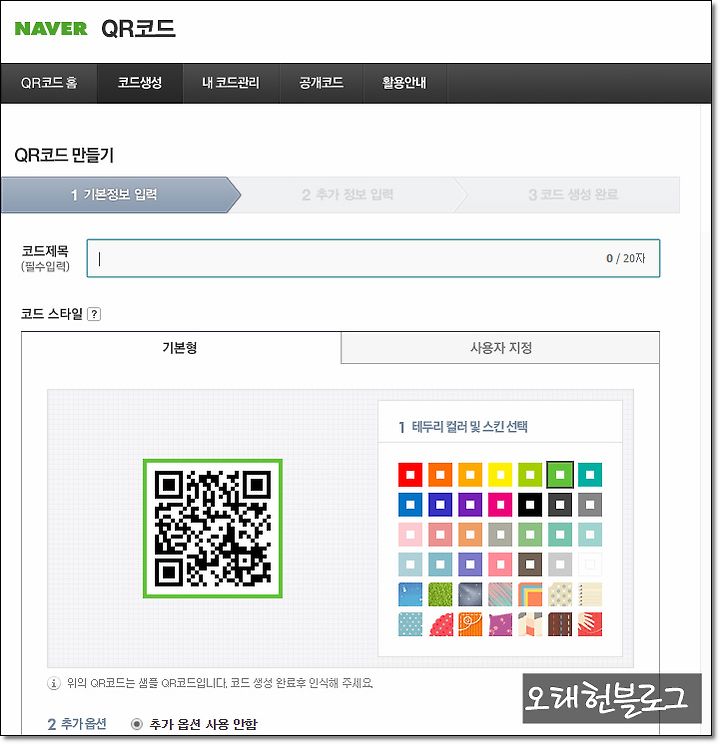
Task: Apply the light silver border color
Action: pyautogui.click(x=560, y=564)
